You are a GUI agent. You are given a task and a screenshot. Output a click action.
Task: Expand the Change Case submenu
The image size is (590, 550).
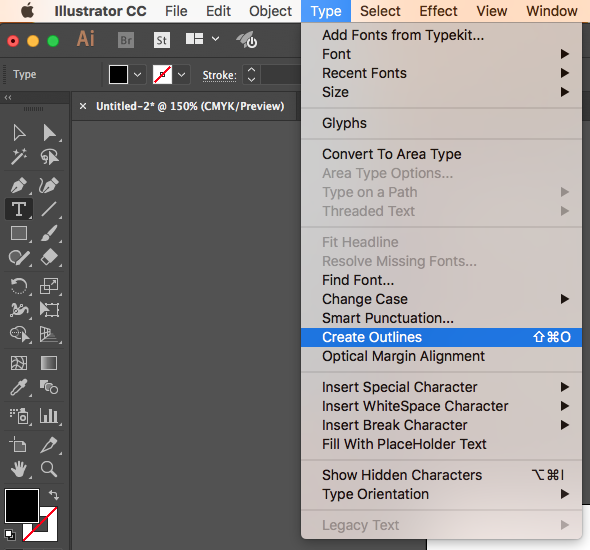coord(441,299)
